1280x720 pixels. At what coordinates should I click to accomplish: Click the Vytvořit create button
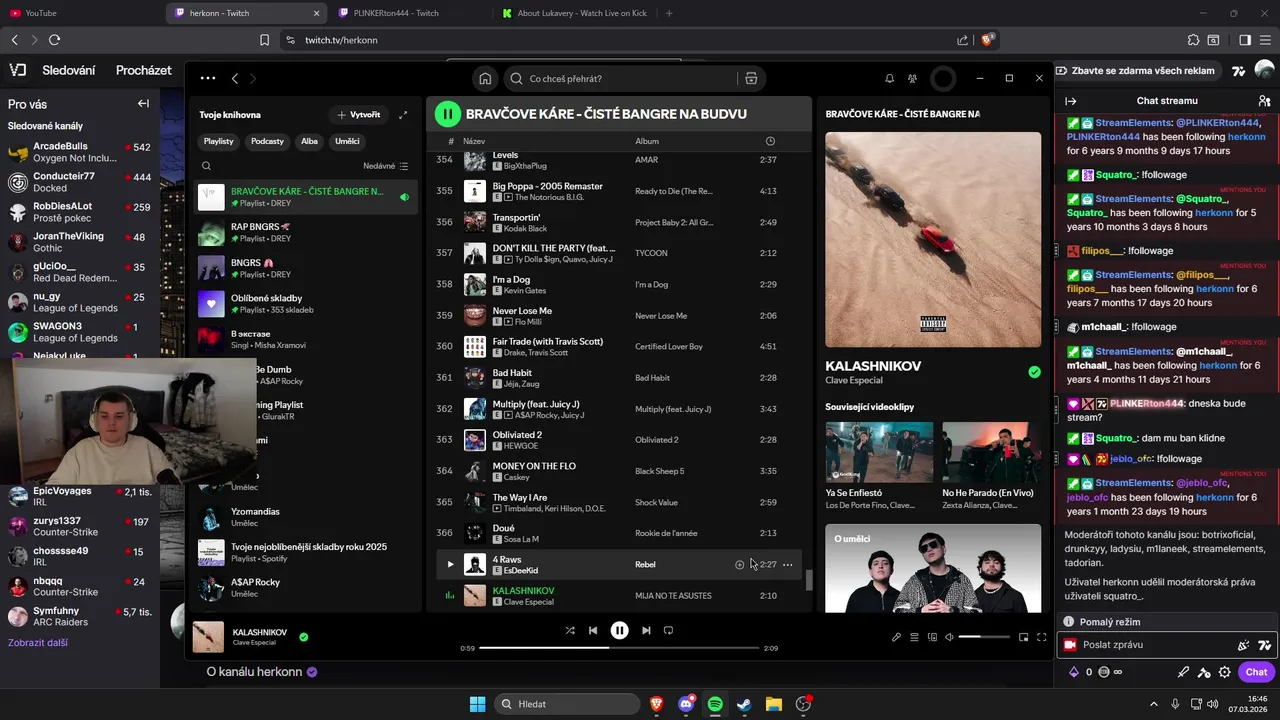pyautogui.click(x=358, y=115)
